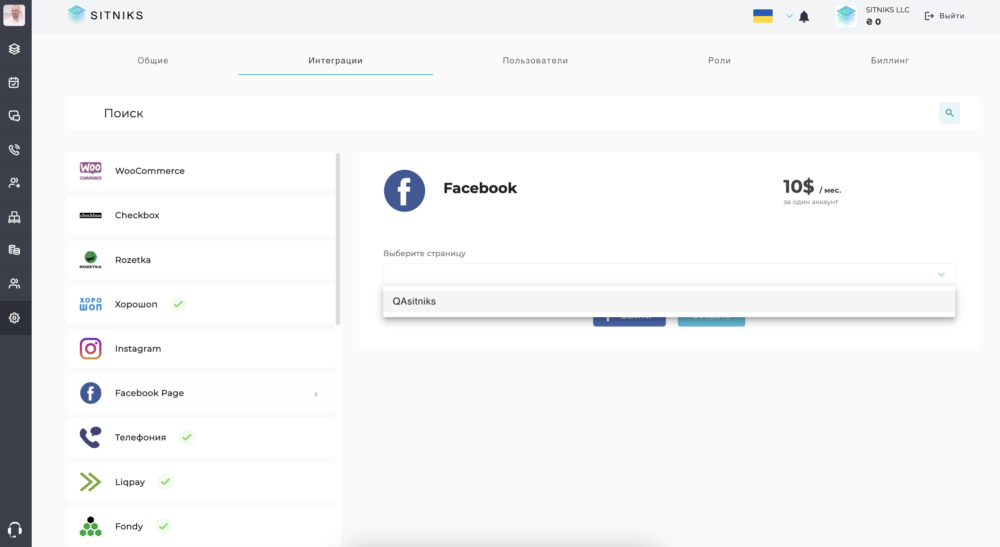Click the Checkbox logo icon
Image resolution: width=1000 pixels, height=547 pixels.
pyautogui.click(x=91, y=215)
